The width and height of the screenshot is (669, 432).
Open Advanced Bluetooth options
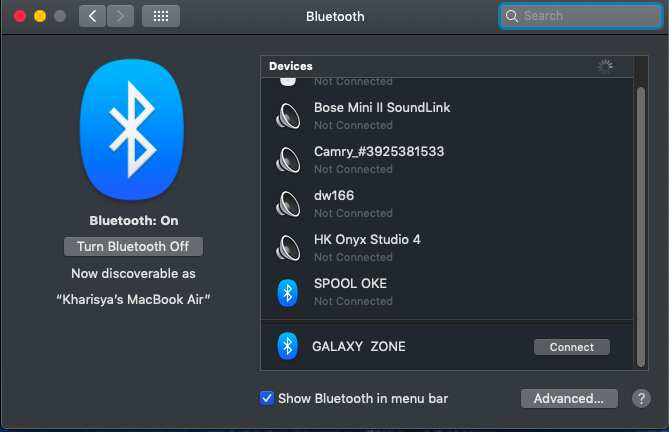(x=569, y=398)
